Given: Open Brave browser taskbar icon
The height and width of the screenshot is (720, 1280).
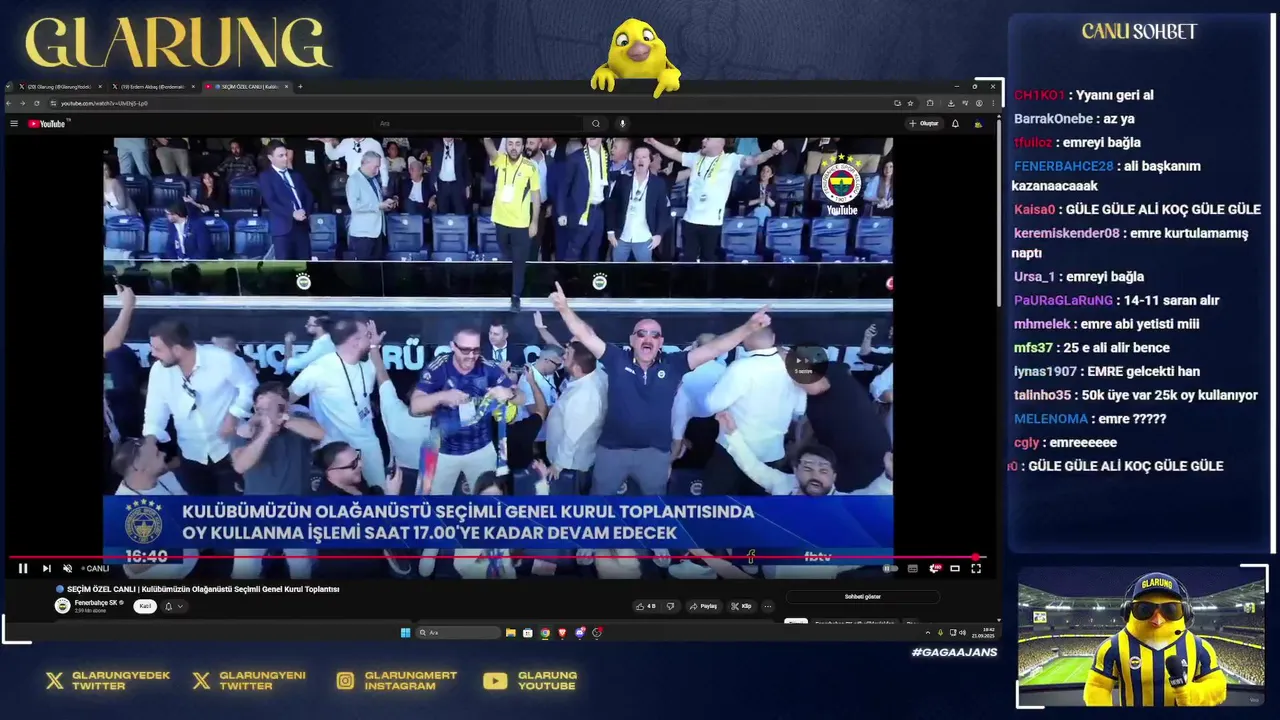Looking at the screenshot, I should coord(562,633).
